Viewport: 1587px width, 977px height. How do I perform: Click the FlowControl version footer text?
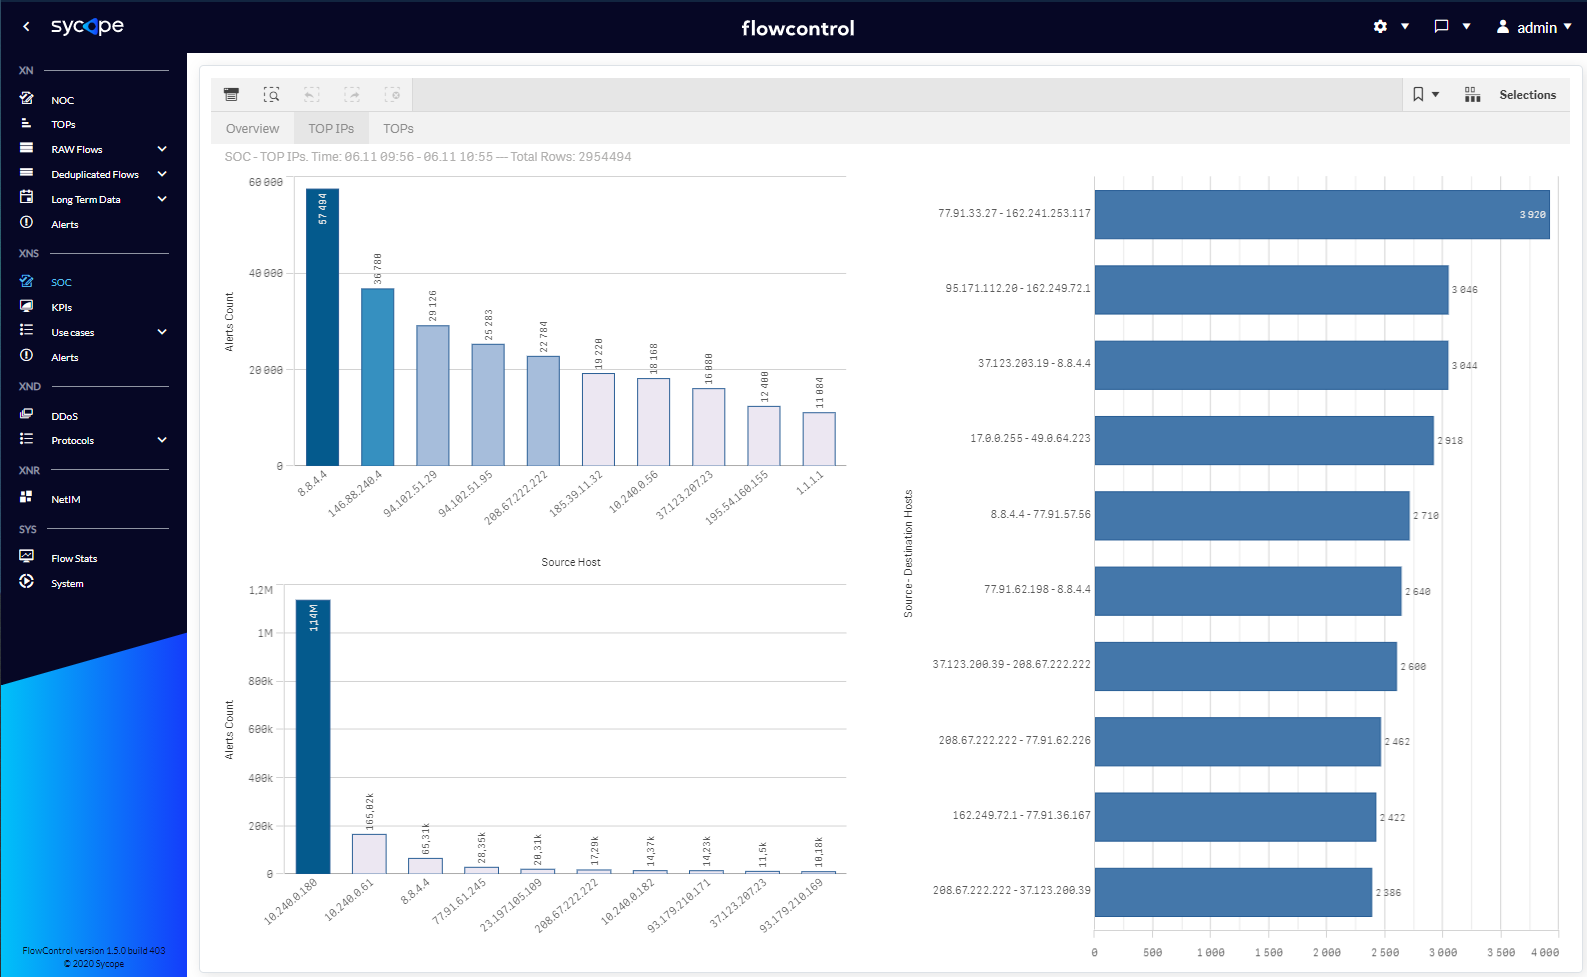(x=94, y=951)
